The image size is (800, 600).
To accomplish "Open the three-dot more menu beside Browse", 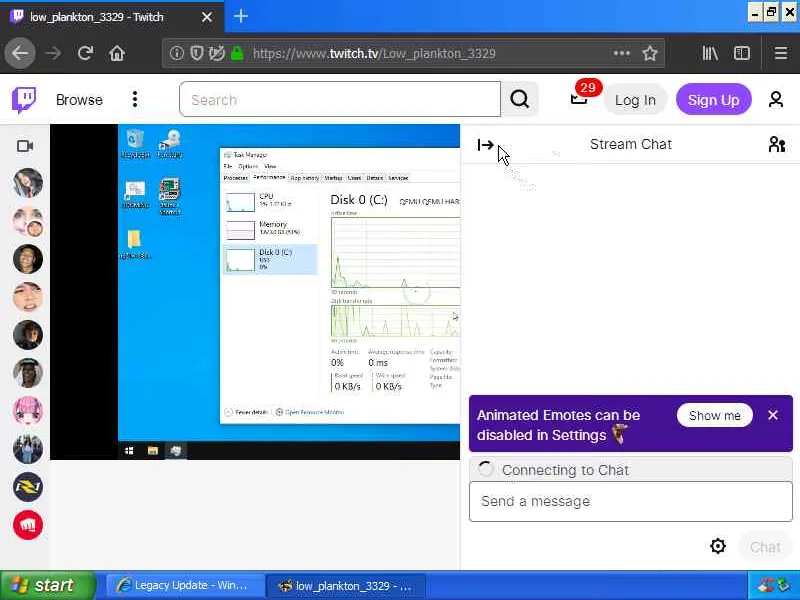I will click(135, 99).
